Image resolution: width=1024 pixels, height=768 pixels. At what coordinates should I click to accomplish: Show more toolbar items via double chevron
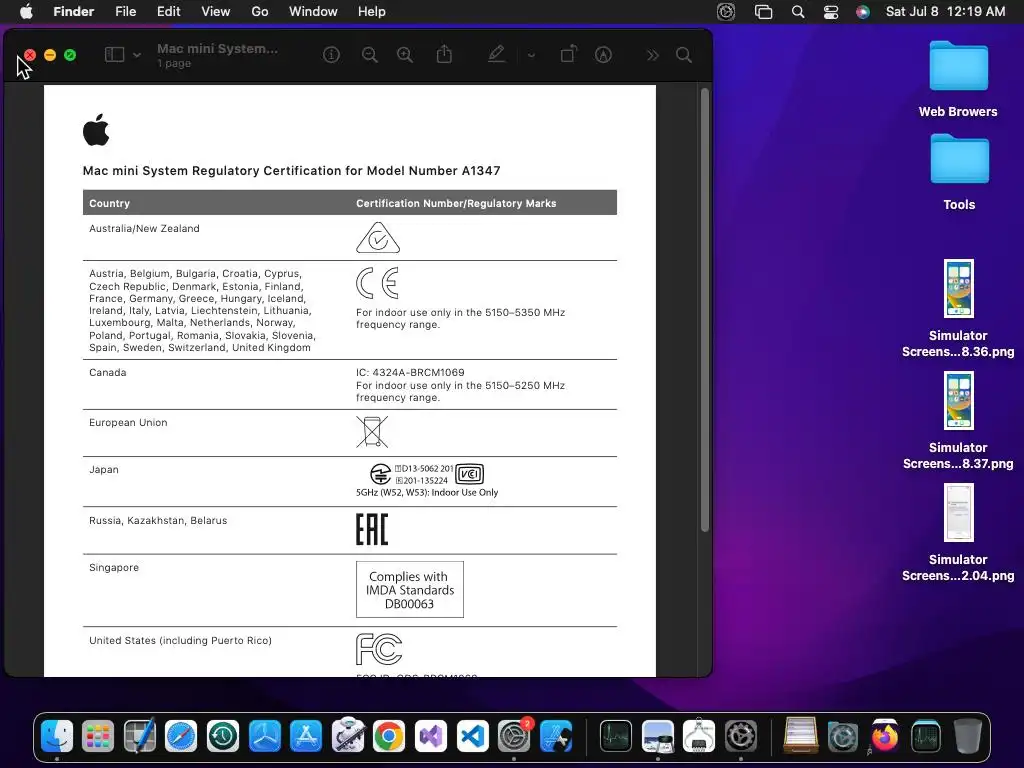point(652,56)
